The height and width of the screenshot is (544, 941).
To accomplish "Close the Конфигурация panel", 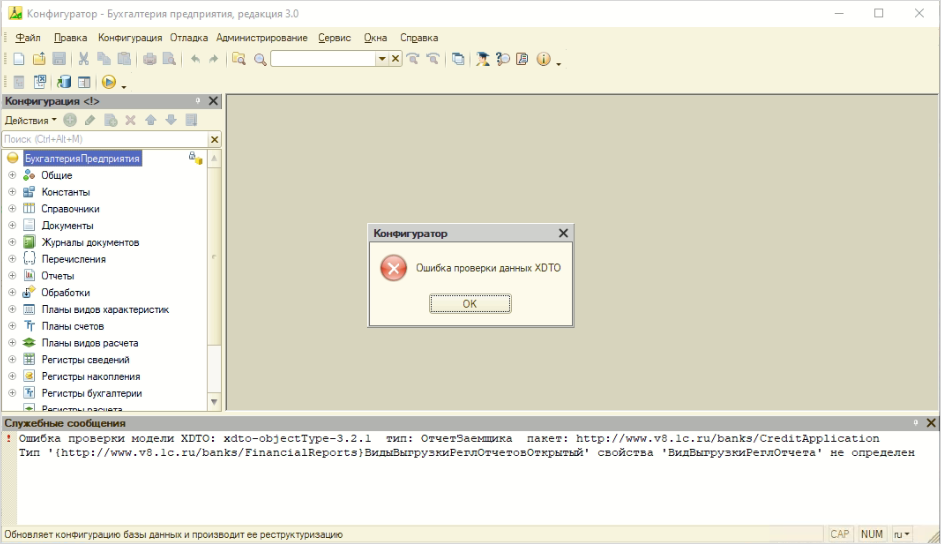I will click(213, 101).
